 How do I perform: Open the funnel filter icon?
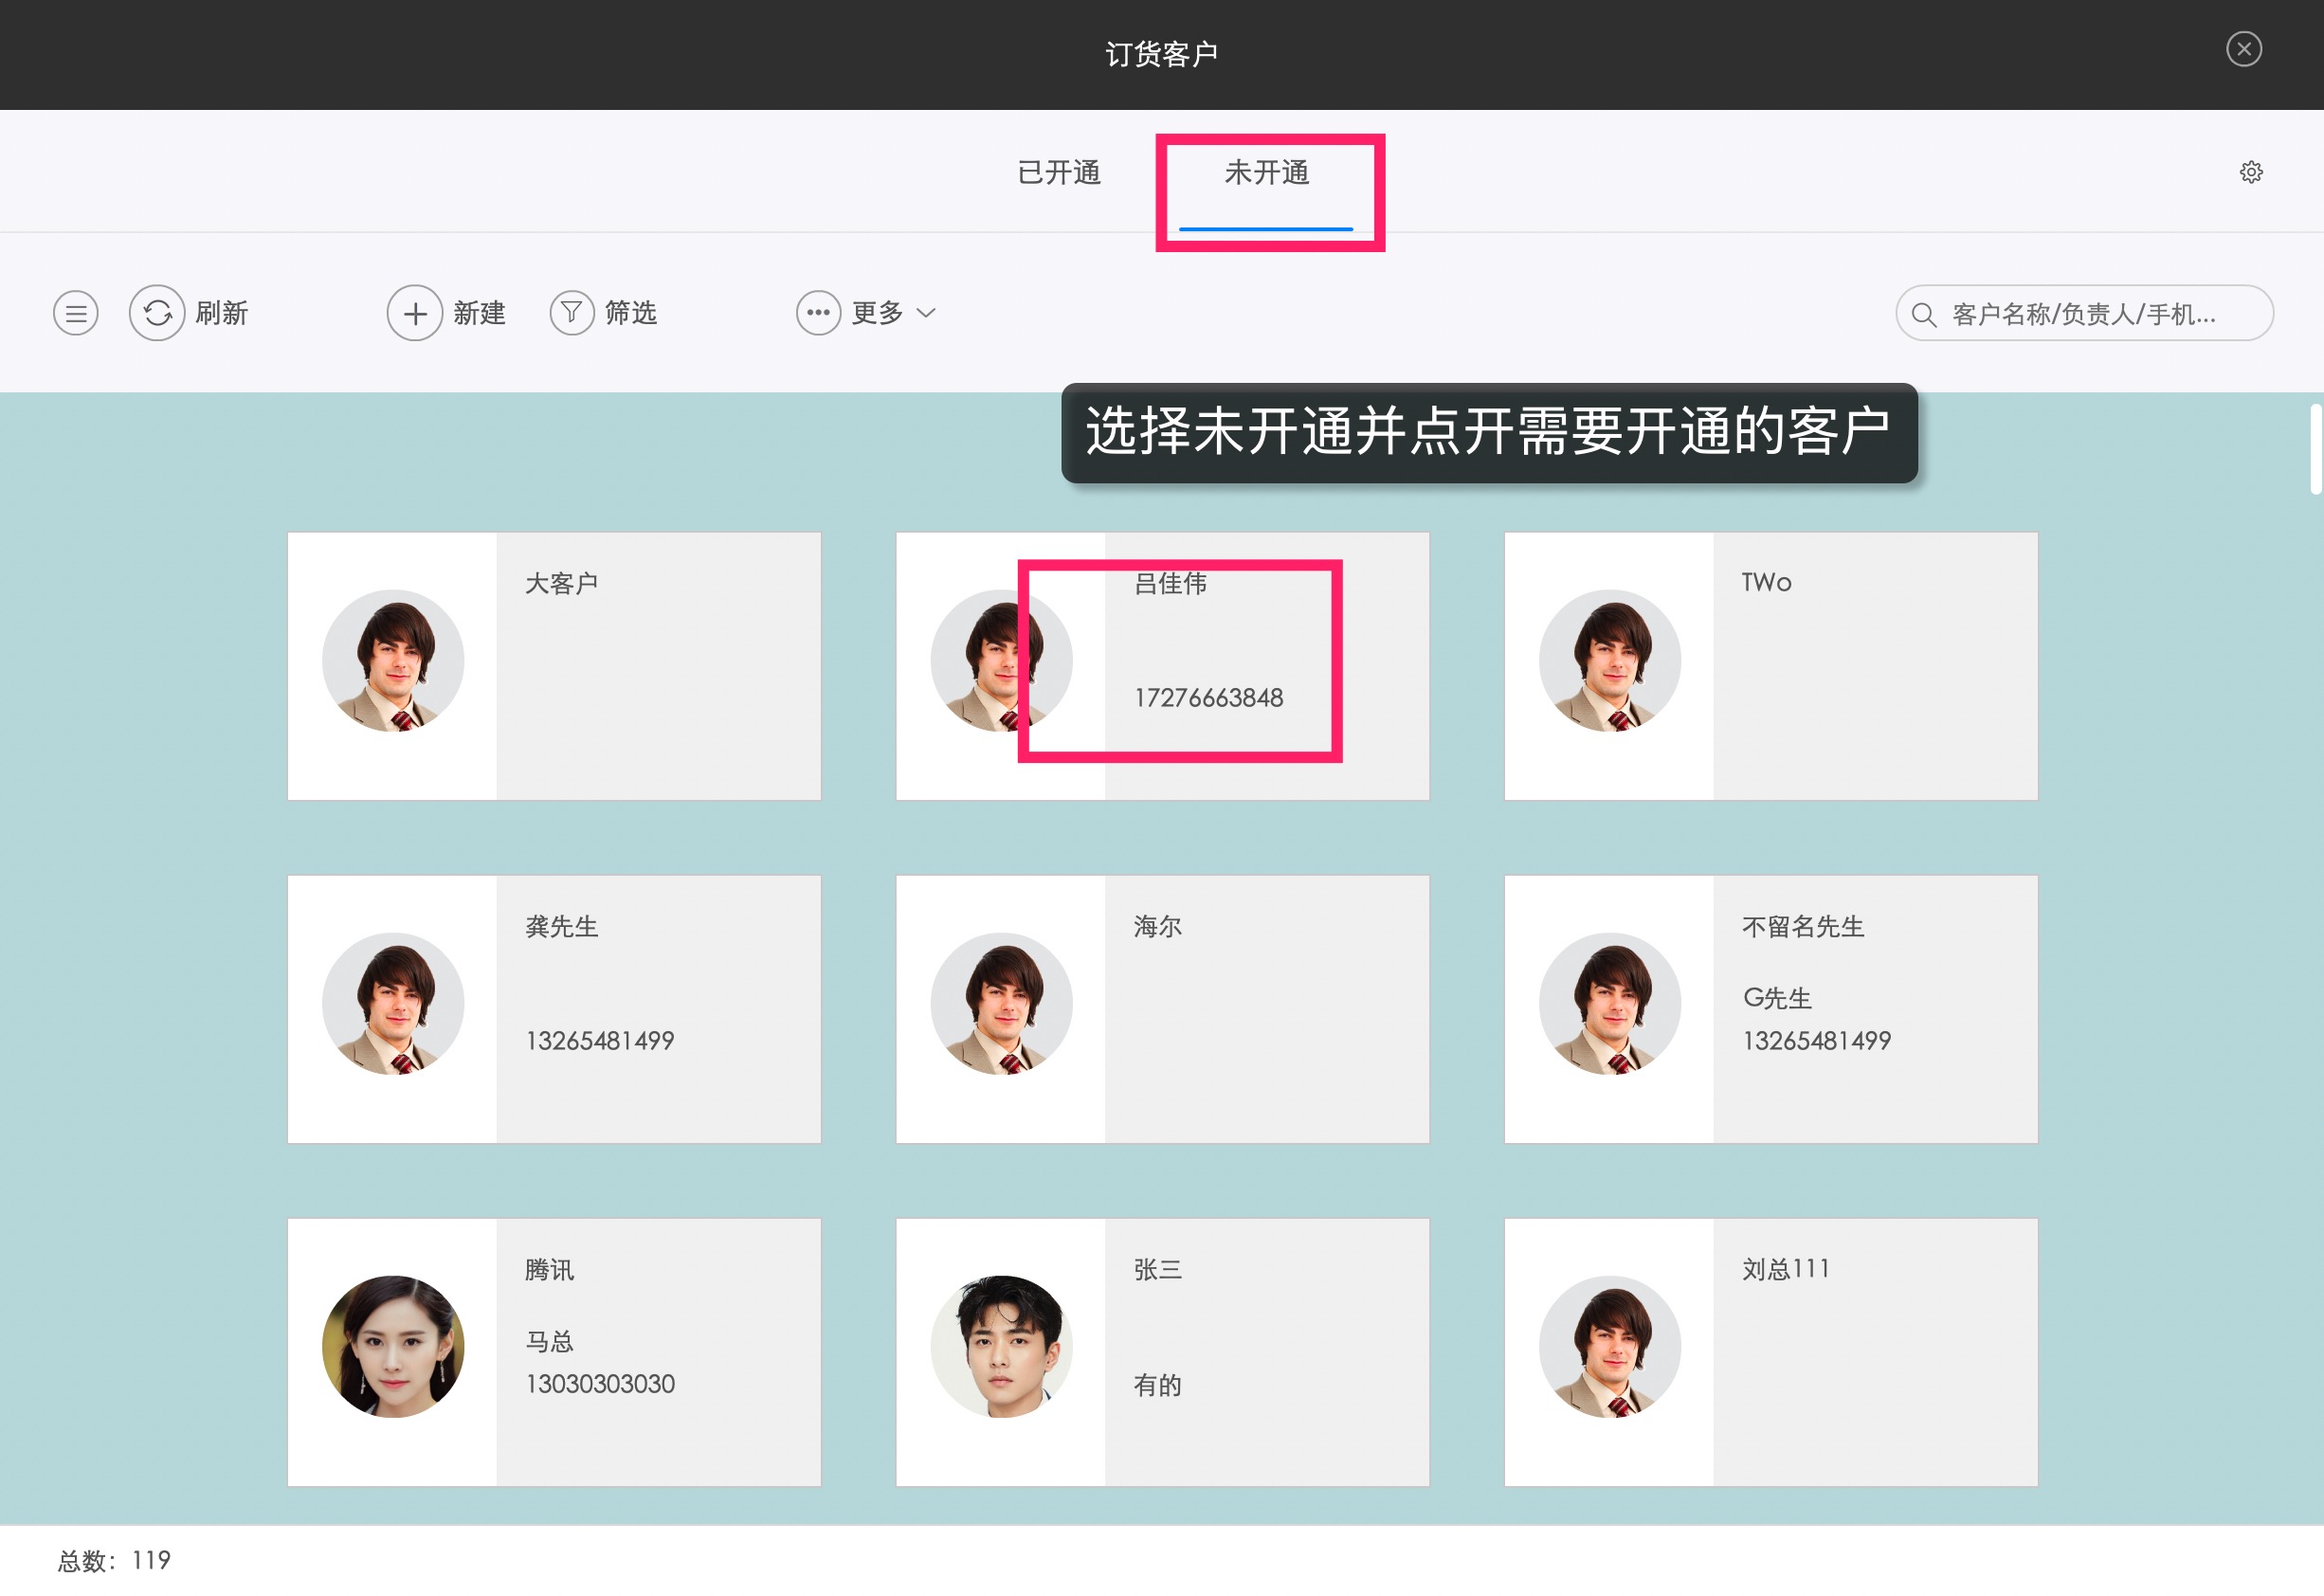coord(572,314)
